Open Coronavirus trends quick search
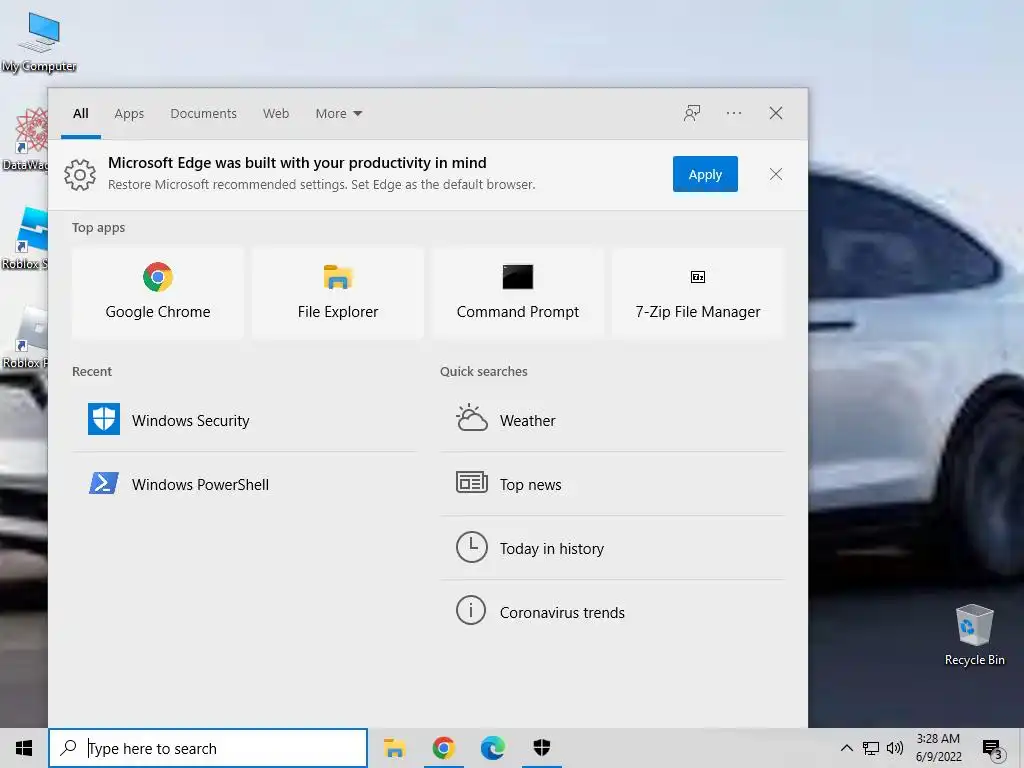Viewport: 1024px width, 768px height. point(612,612)
